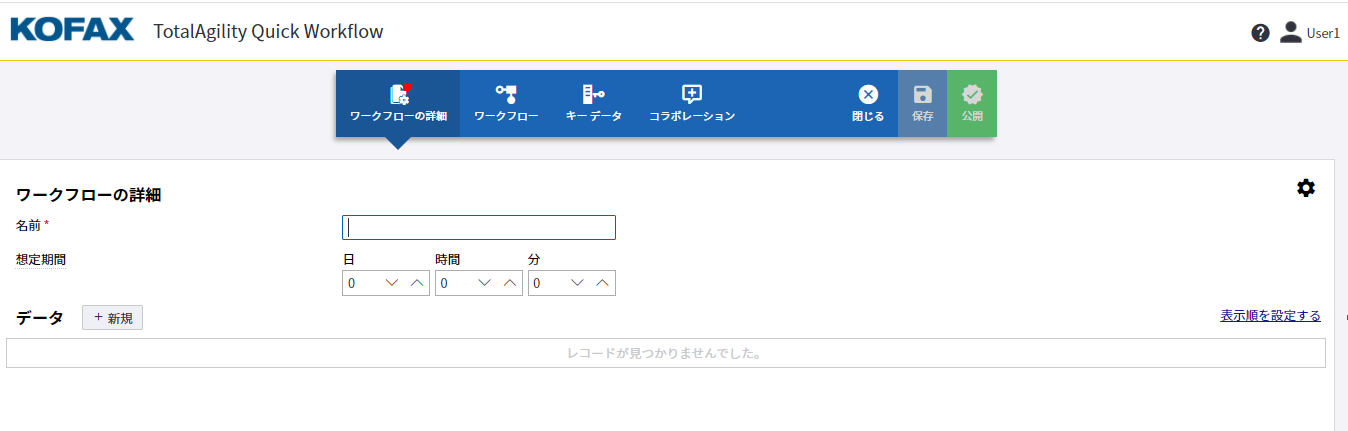Switch to the ワークフロー tab
The width and height of the screenshot is (1348, 431).
pyautogui.click(x=506, y=104)
